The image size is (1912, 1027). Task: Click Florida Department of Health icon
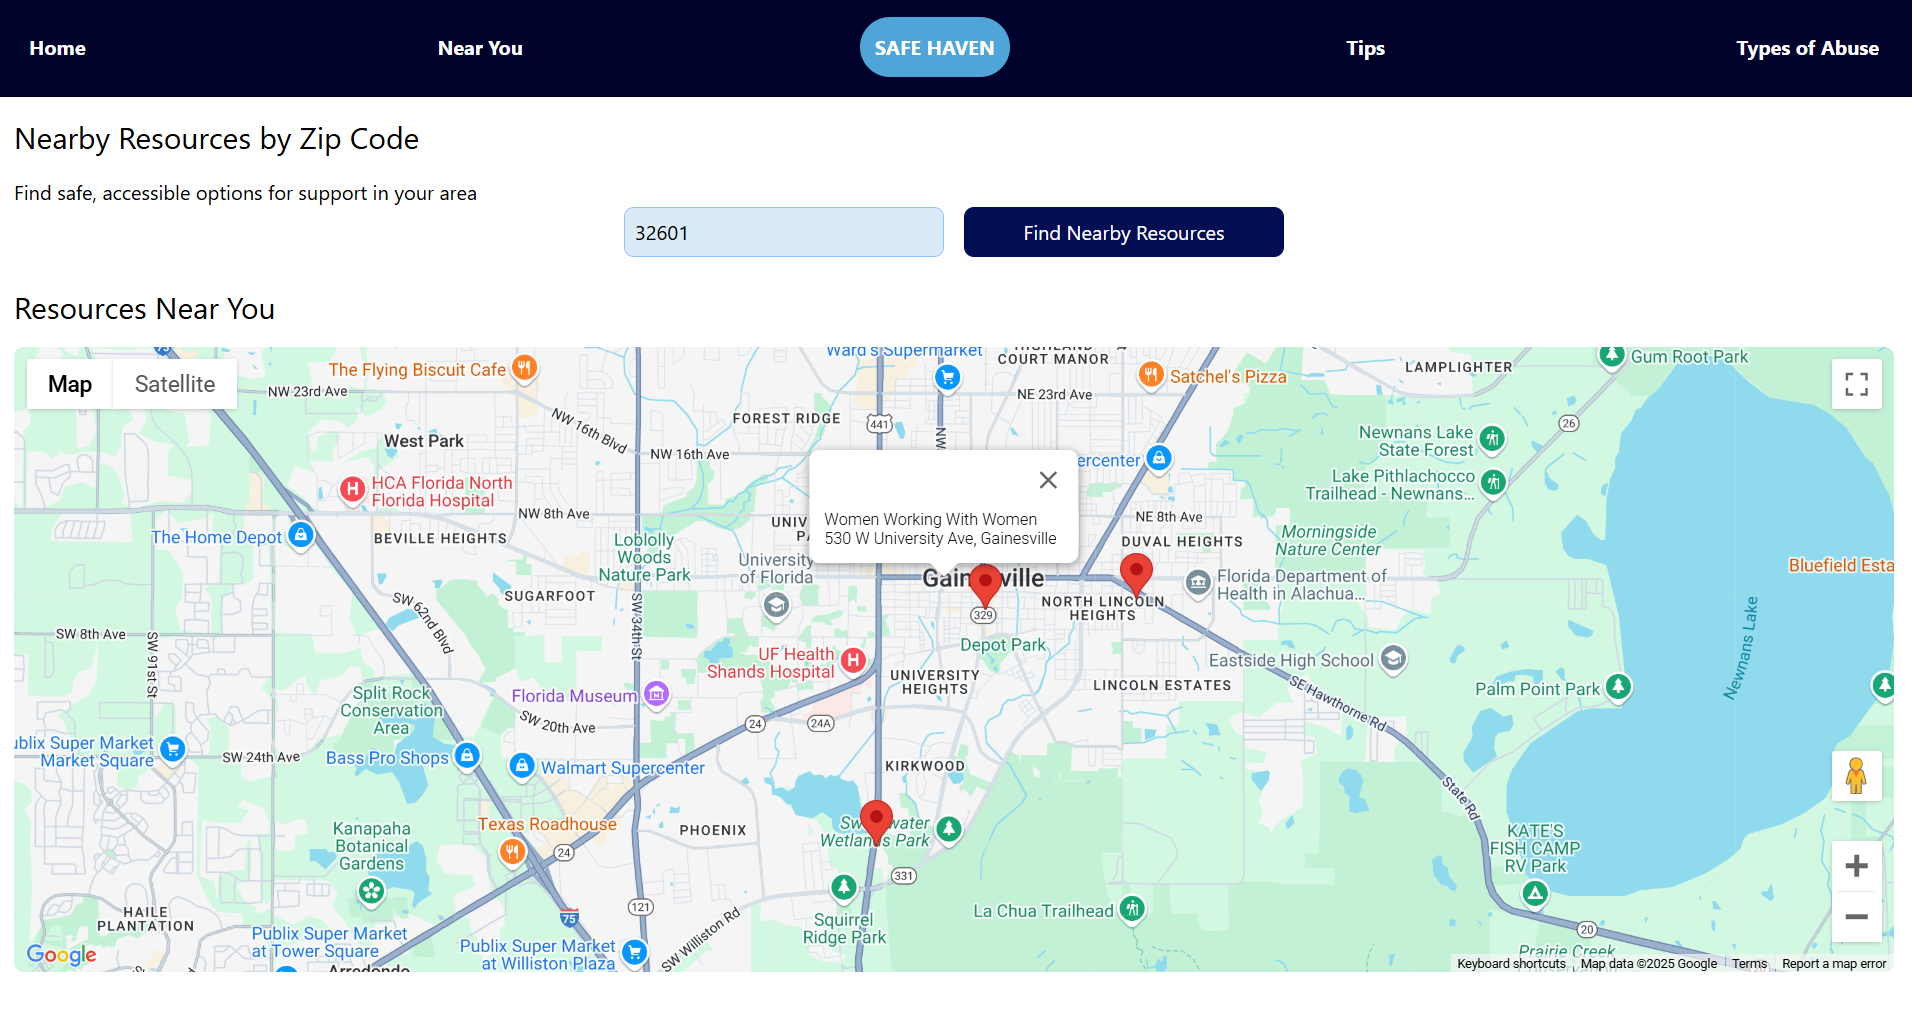[x=1198, y=582]
